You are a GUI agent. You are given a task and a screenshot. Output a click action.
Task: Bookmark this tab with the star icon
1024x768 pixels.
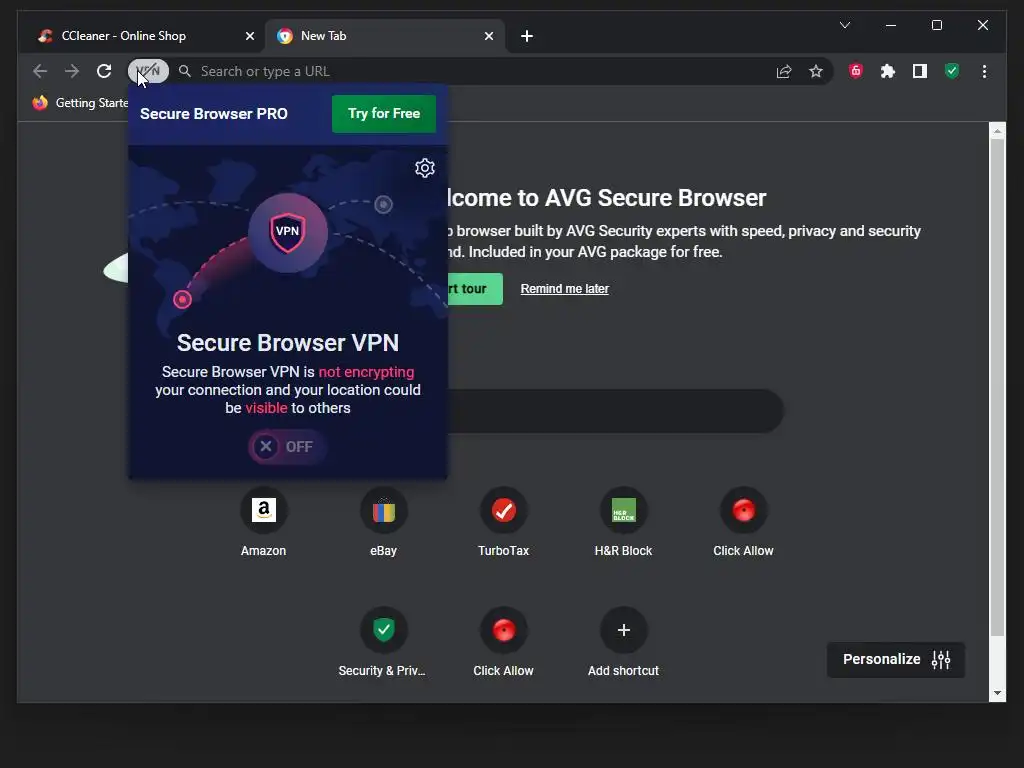(x=816, y=71)
